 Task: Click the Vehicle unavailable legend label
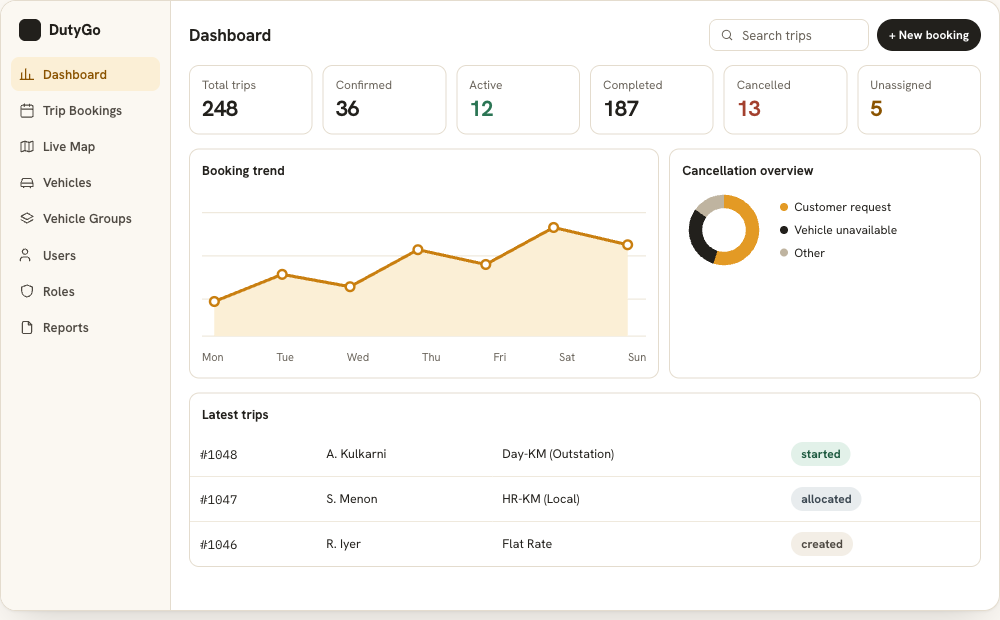(x=846, y=230)
